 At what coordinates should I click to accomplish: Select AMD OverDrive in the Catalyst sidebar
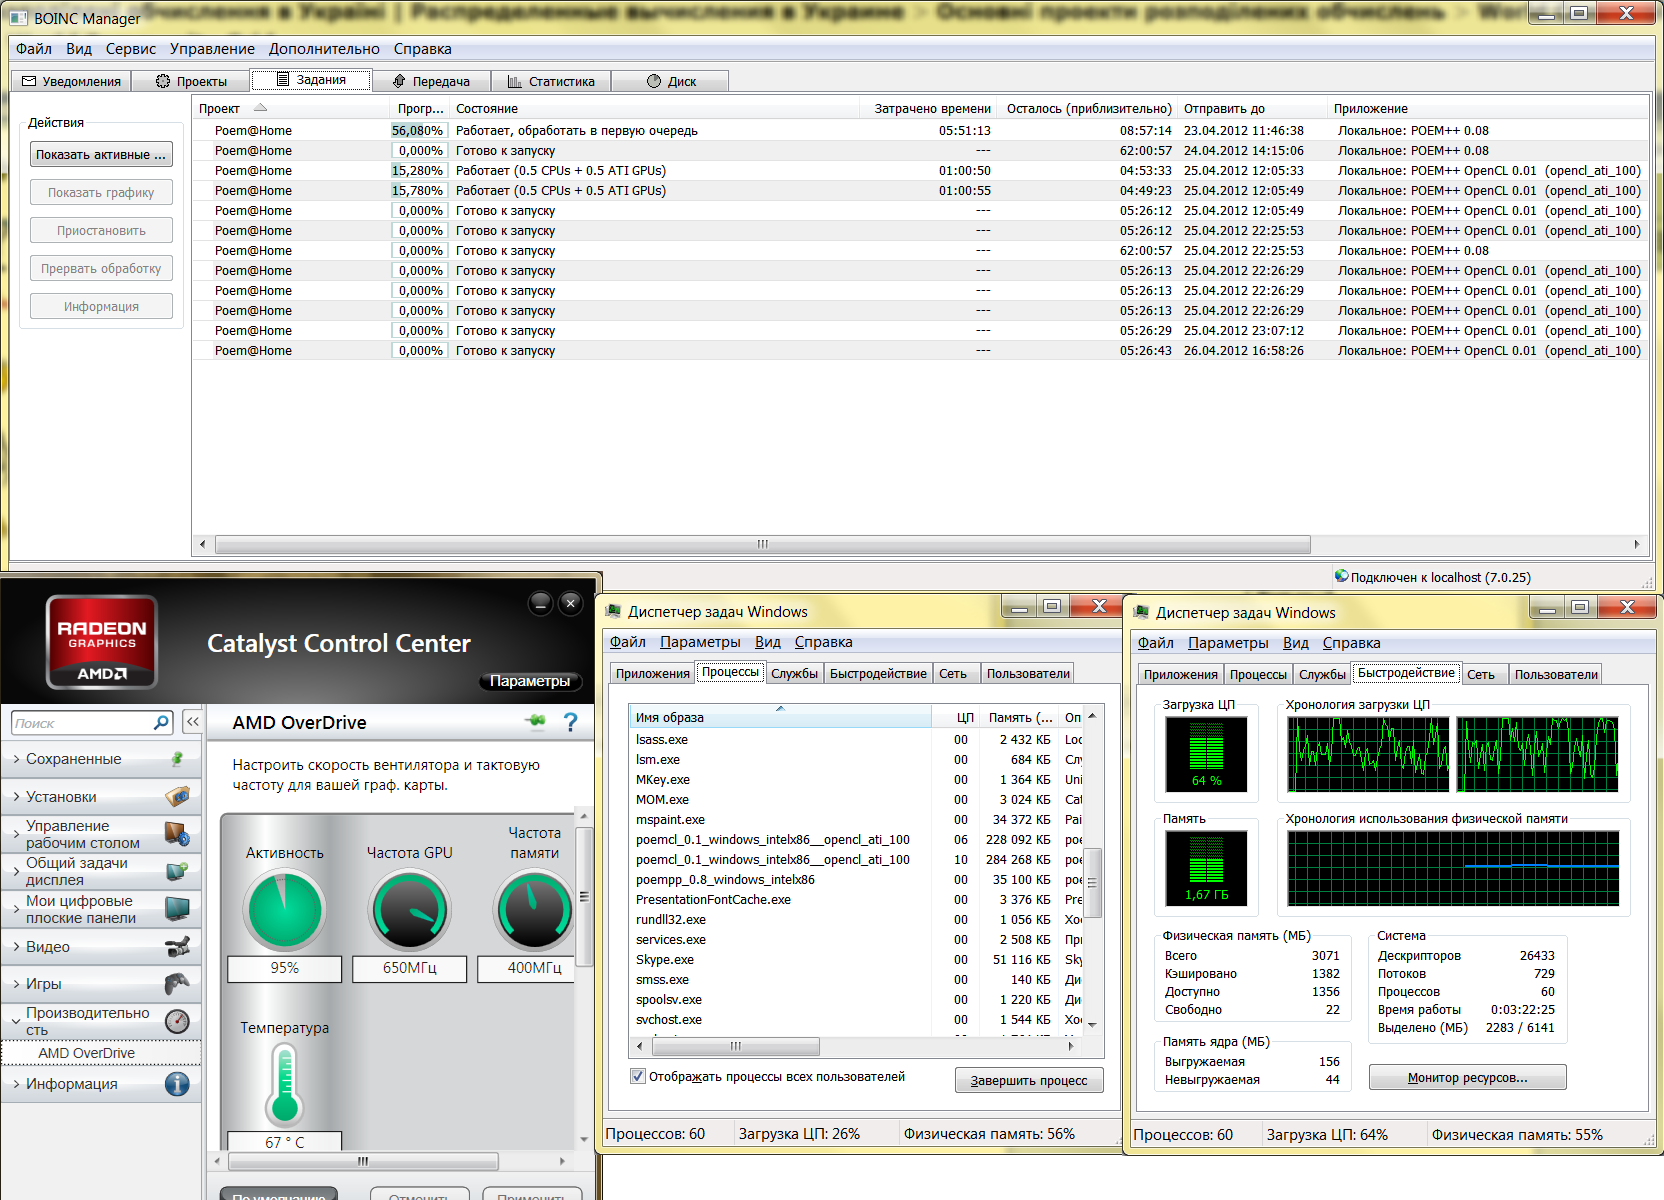click(101, 1053)
